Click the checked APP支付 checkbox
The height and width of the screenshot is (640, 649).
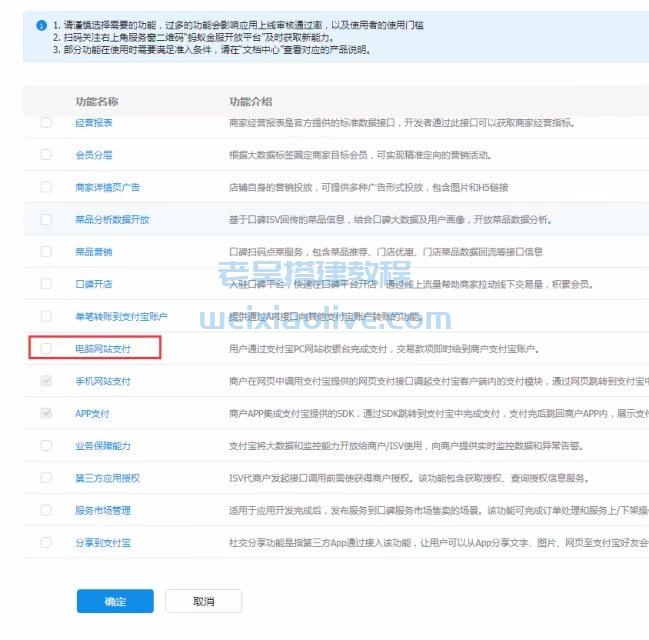point(46,413)
